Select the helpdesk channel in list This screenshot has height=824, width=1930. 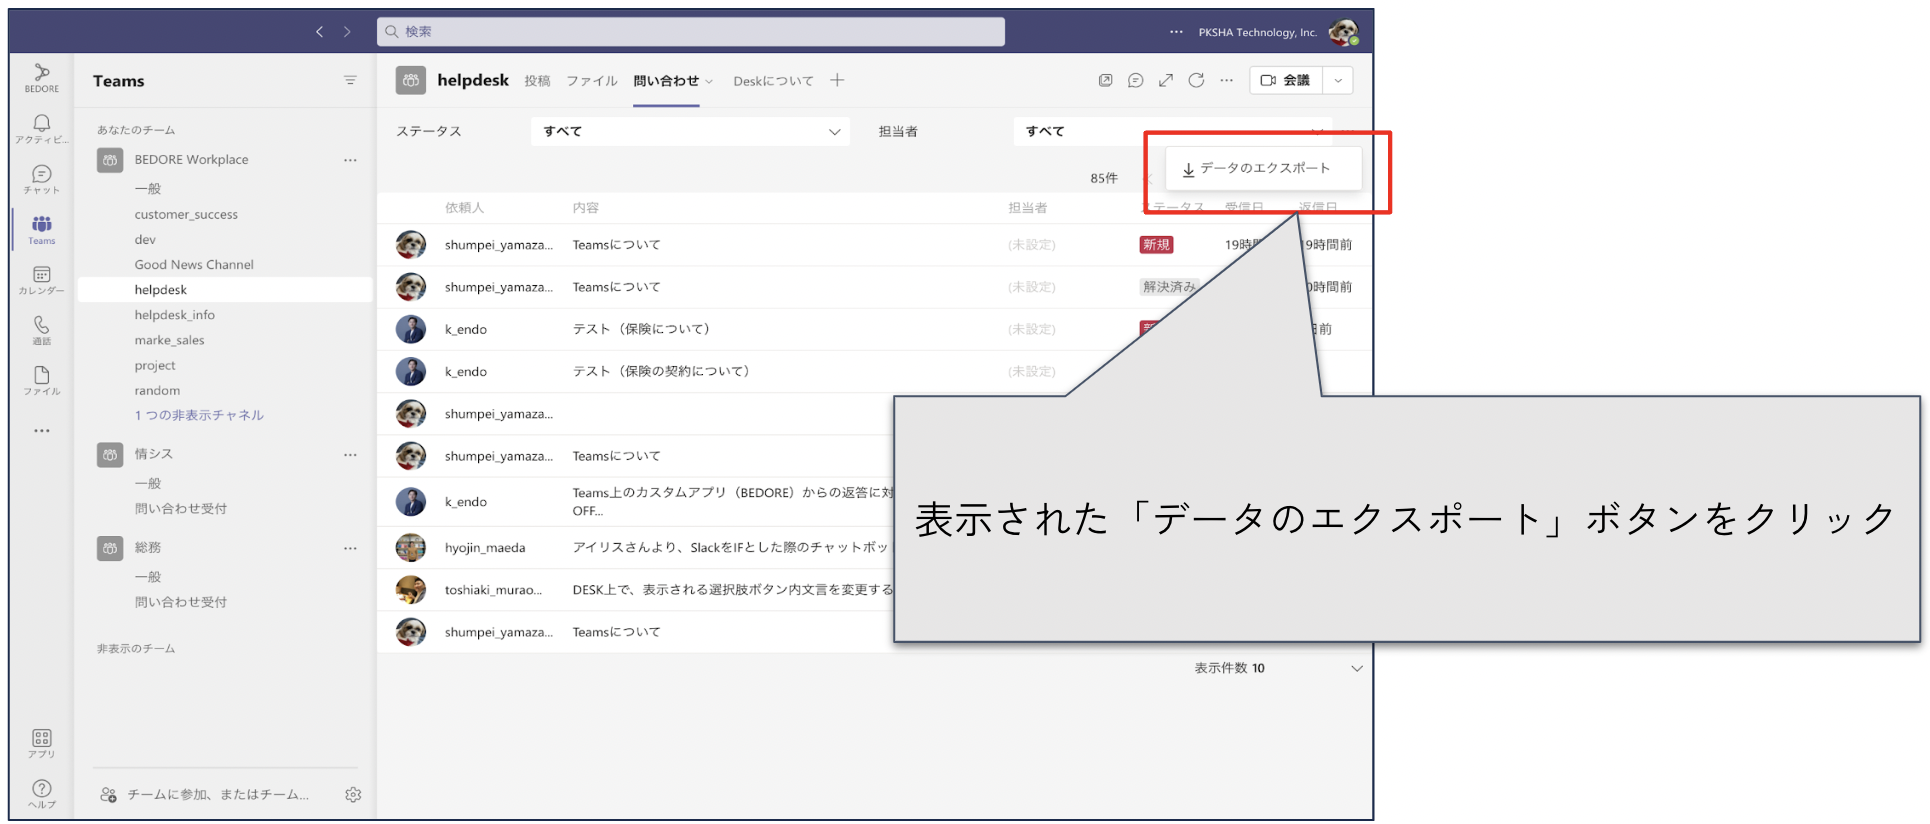[x=225, y=290]
